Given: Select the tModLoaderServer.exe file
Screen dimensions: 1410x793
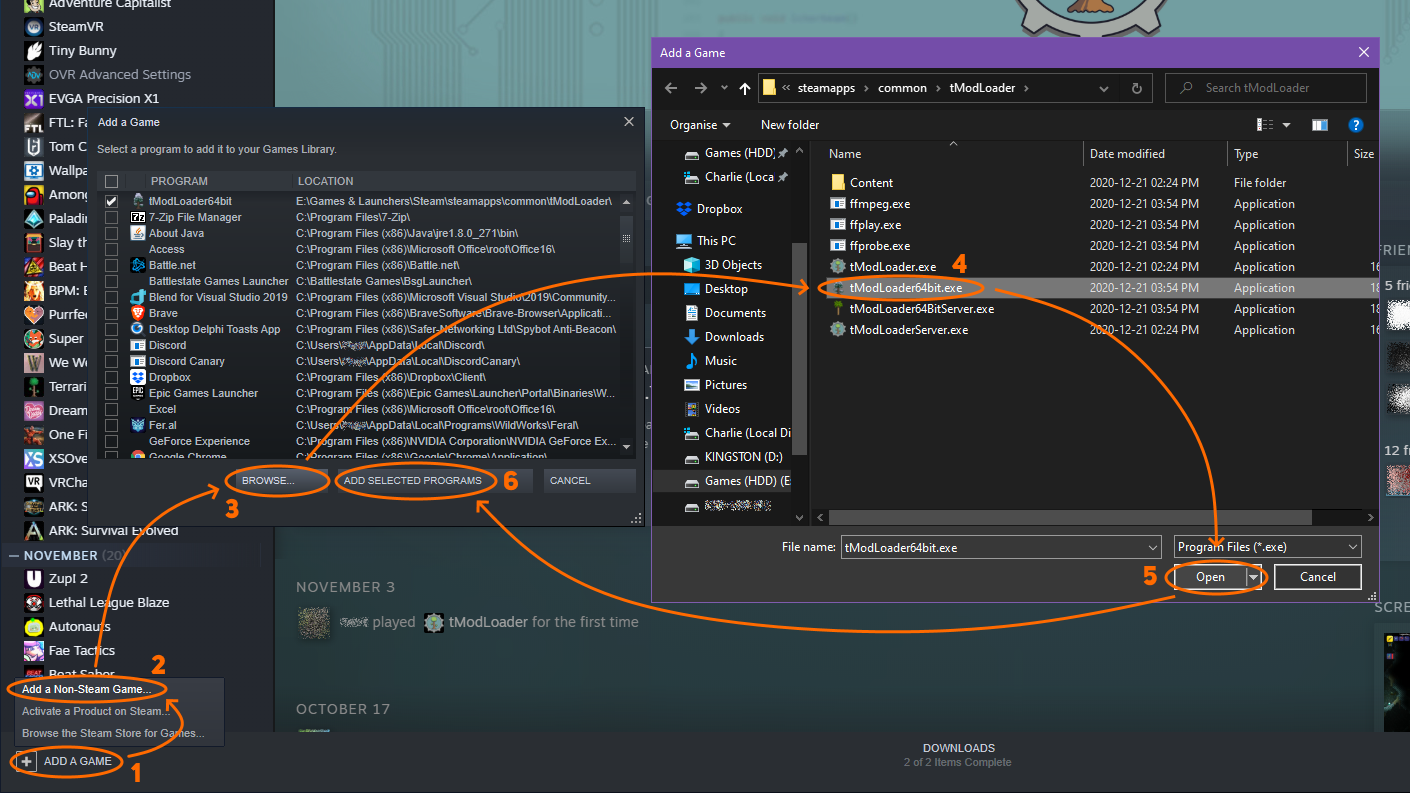Looking at the screenshot, I should [909, 330].
